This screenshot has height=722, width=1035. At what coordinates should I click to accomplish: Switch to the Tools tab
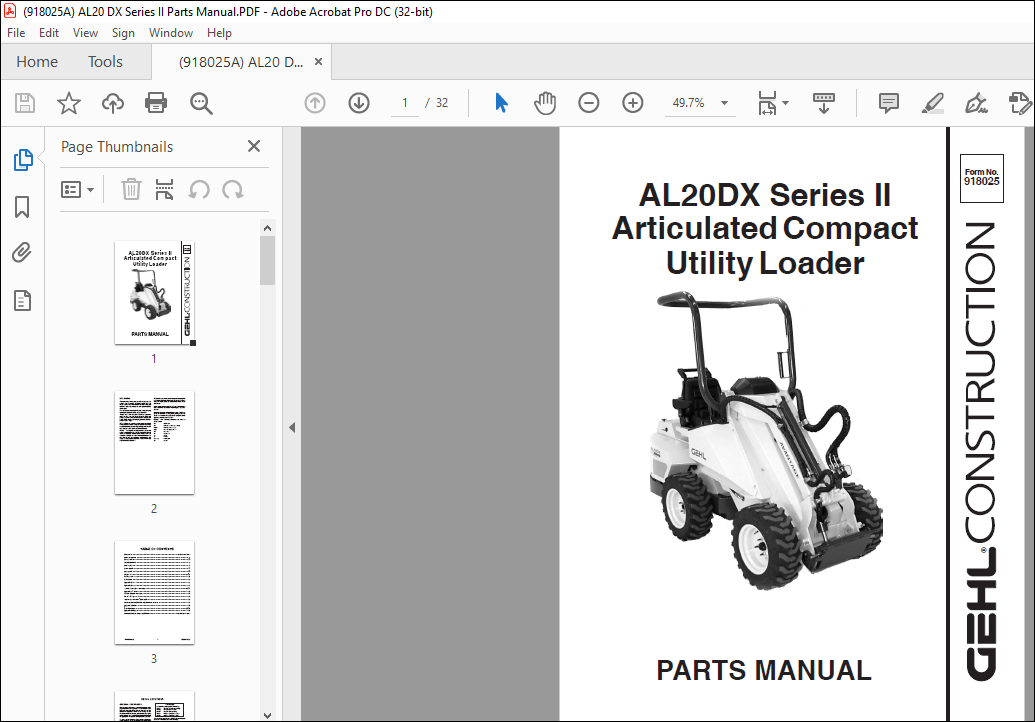click(x=106, y=62)
